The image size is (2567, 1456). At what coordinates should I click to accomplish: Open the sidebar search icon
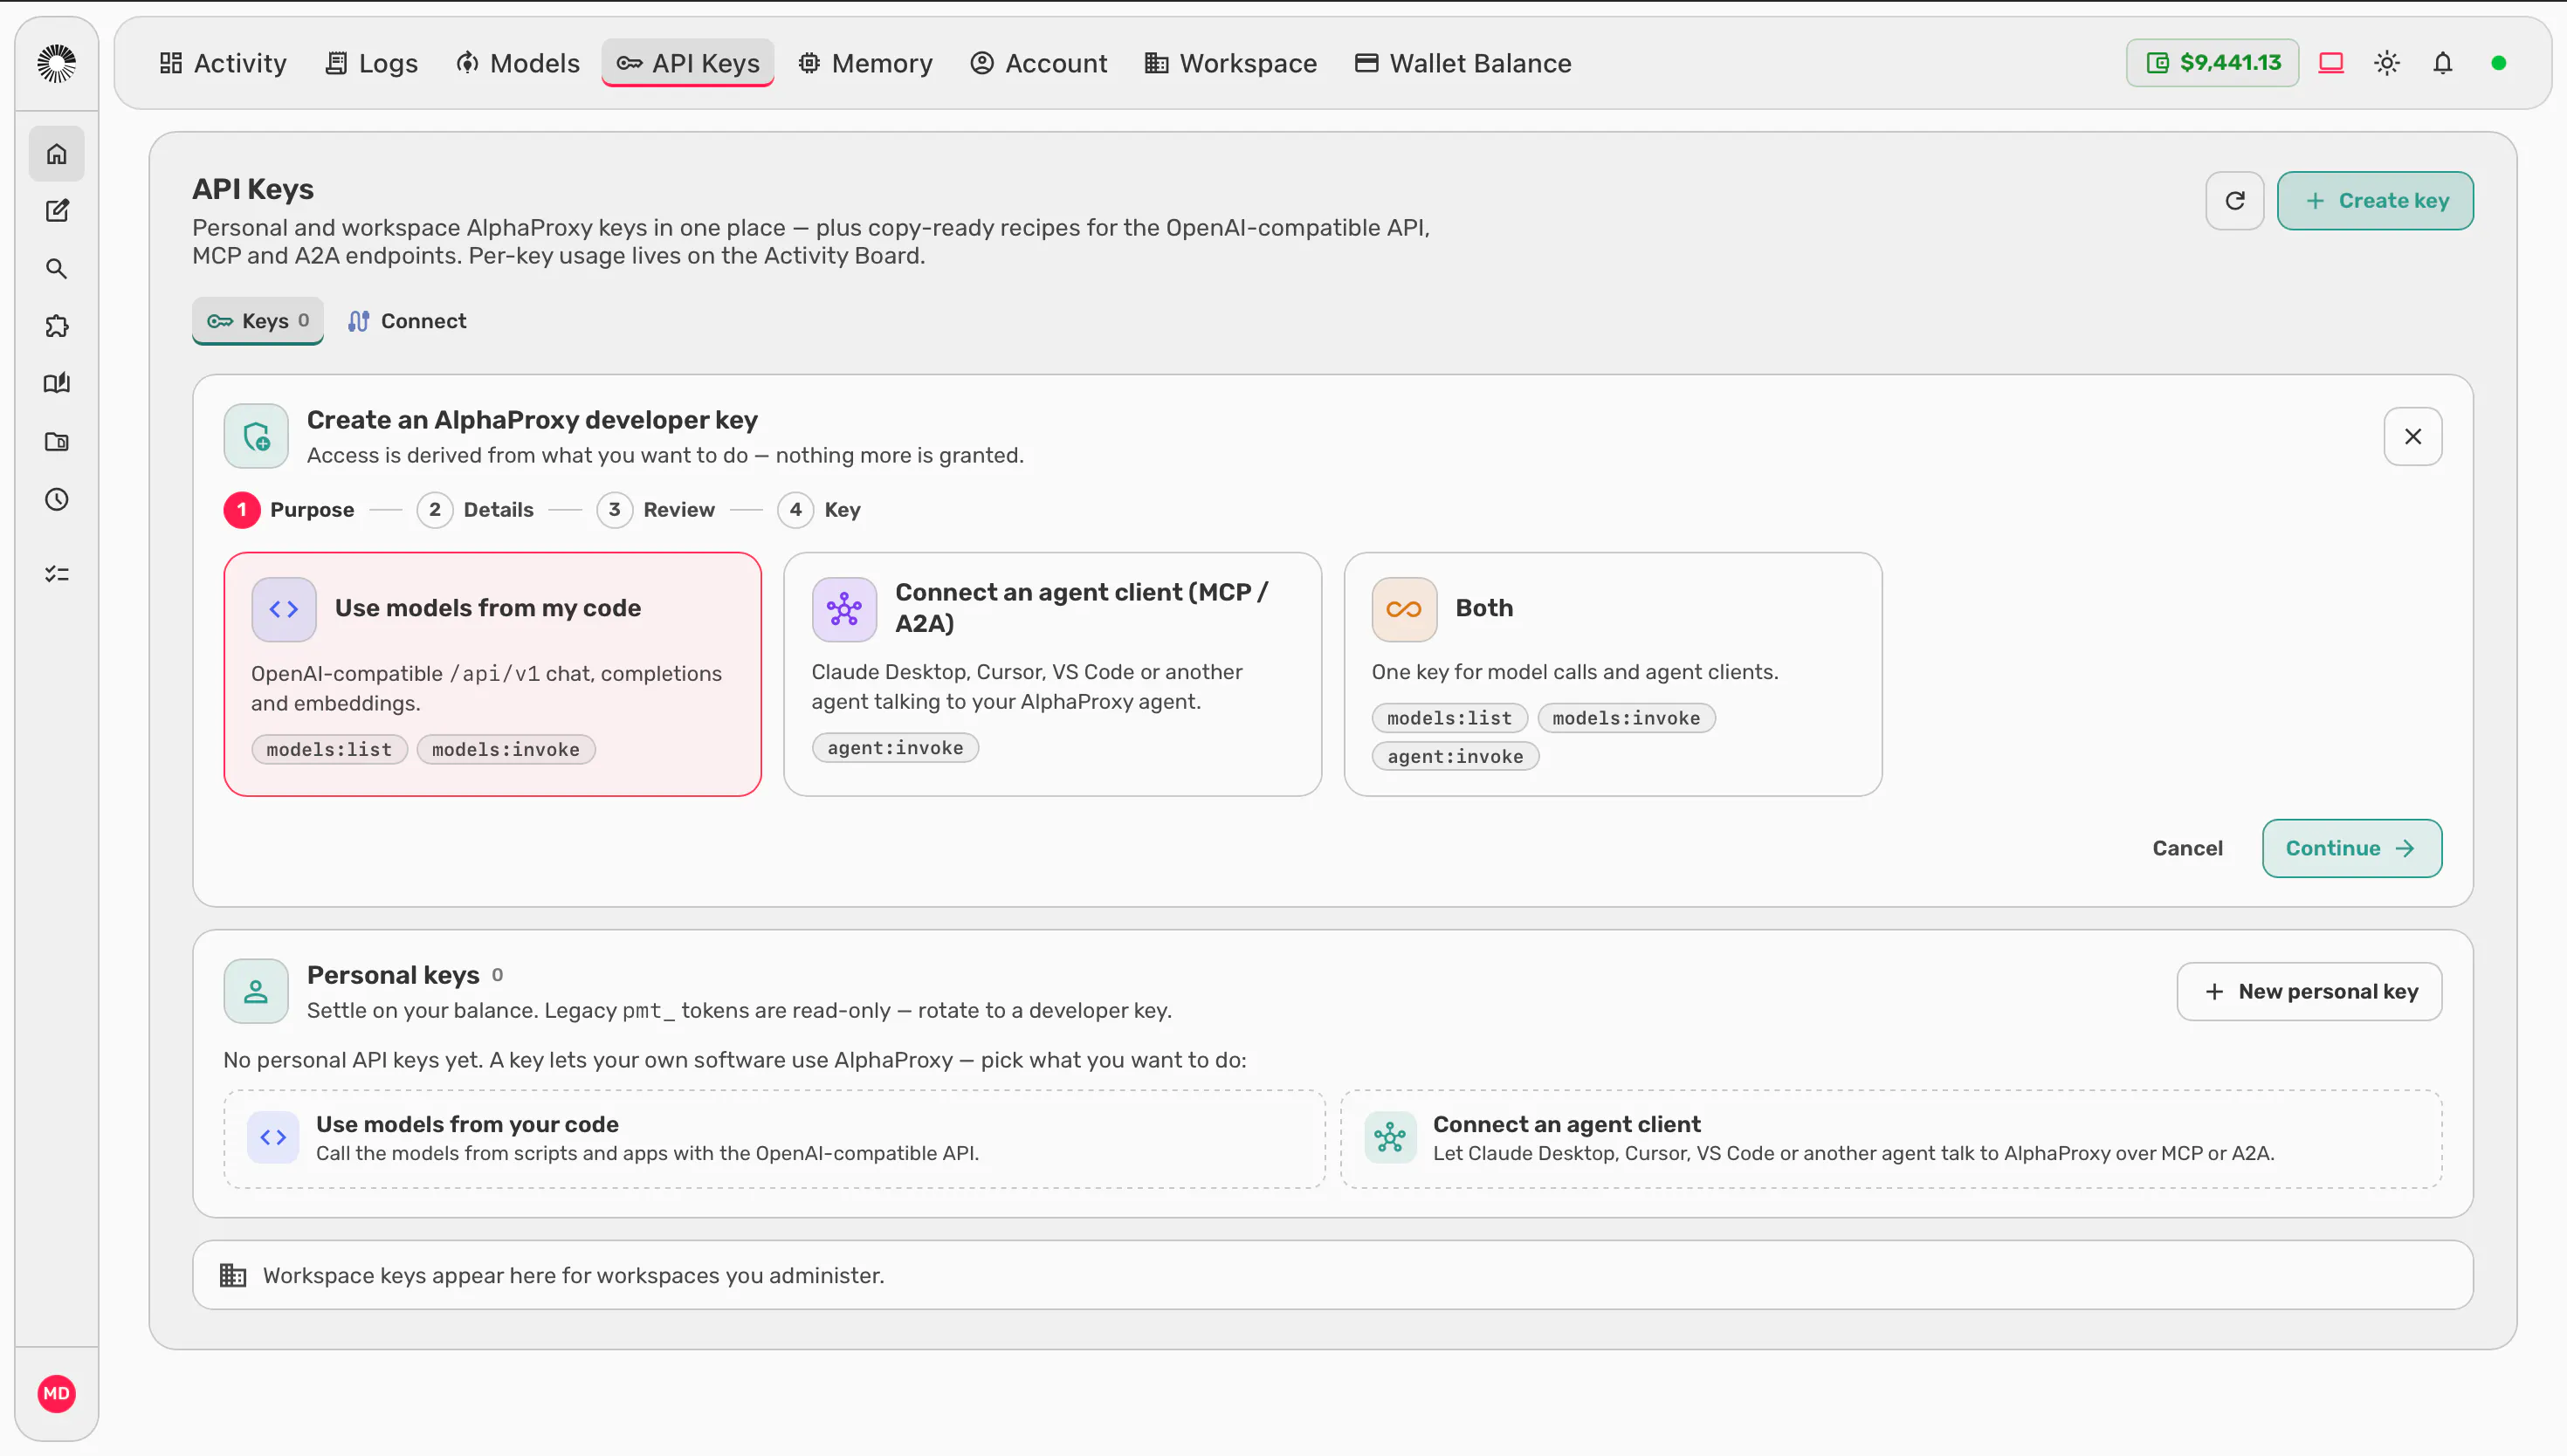click(56, 269)
